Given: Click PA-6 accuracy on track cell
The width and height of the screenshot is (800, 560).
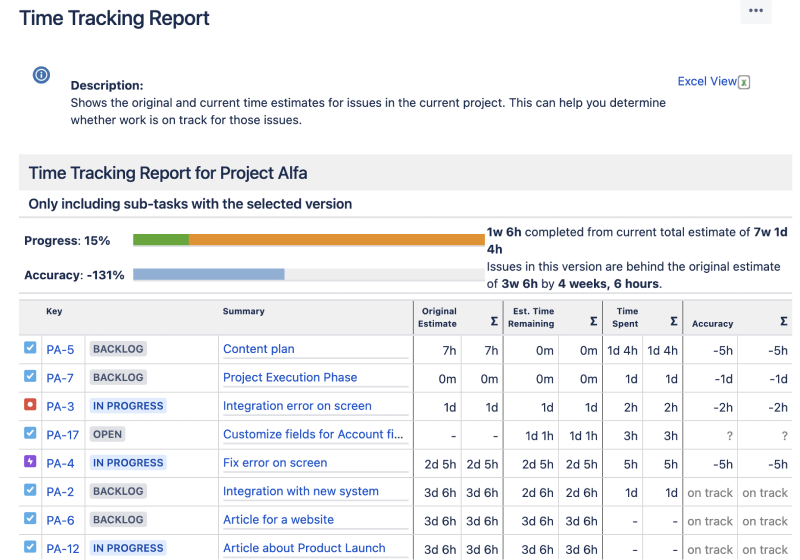Looking at the screenshot, I should 710,521.
